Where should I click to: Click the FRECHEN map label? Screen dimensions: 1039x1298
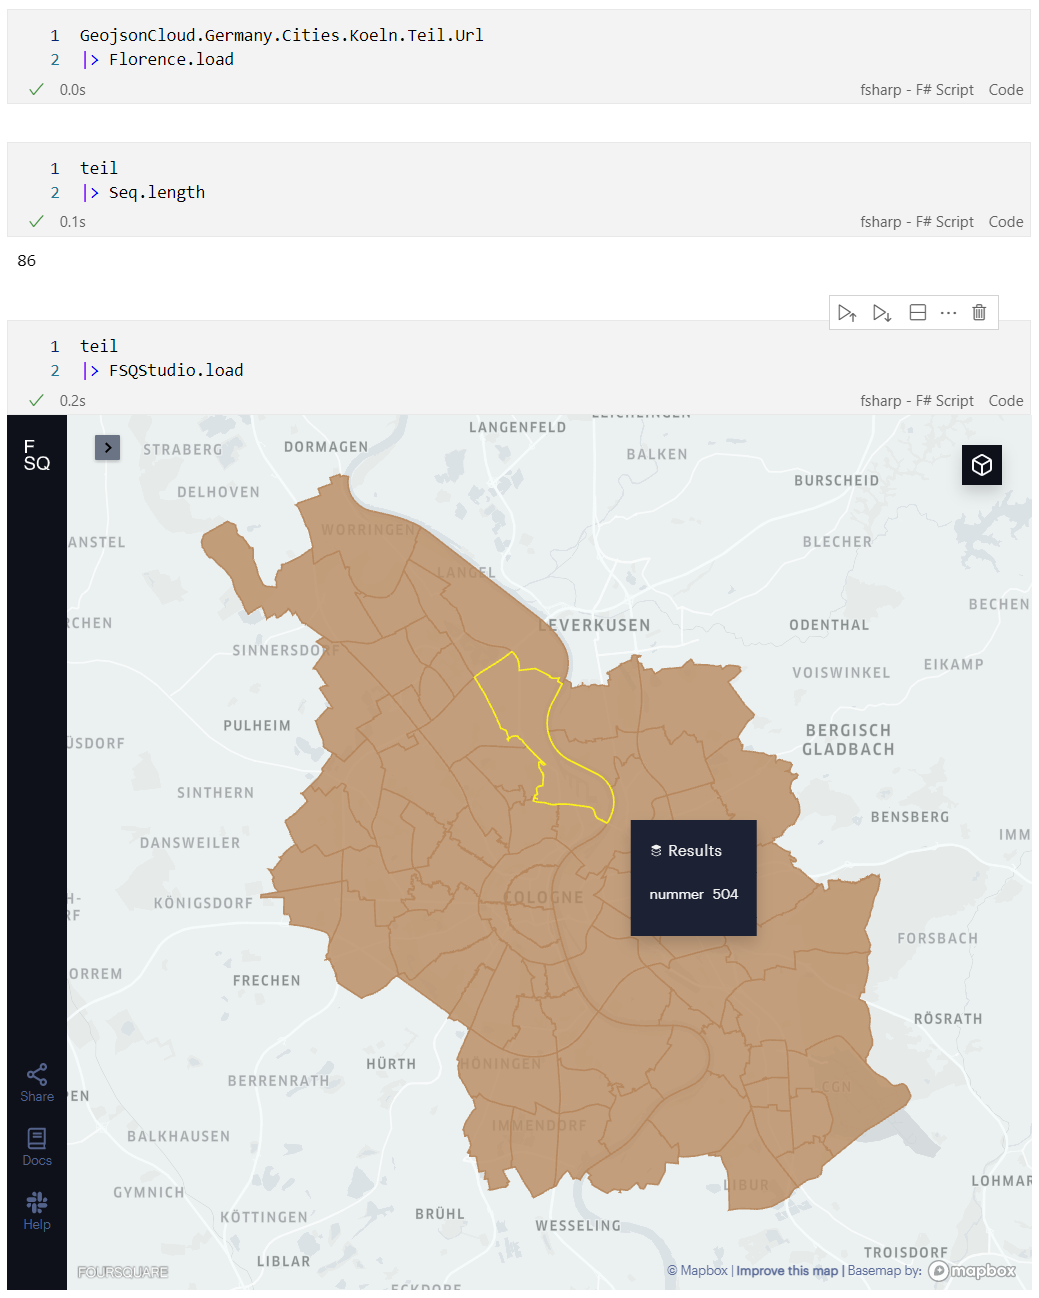267,980
